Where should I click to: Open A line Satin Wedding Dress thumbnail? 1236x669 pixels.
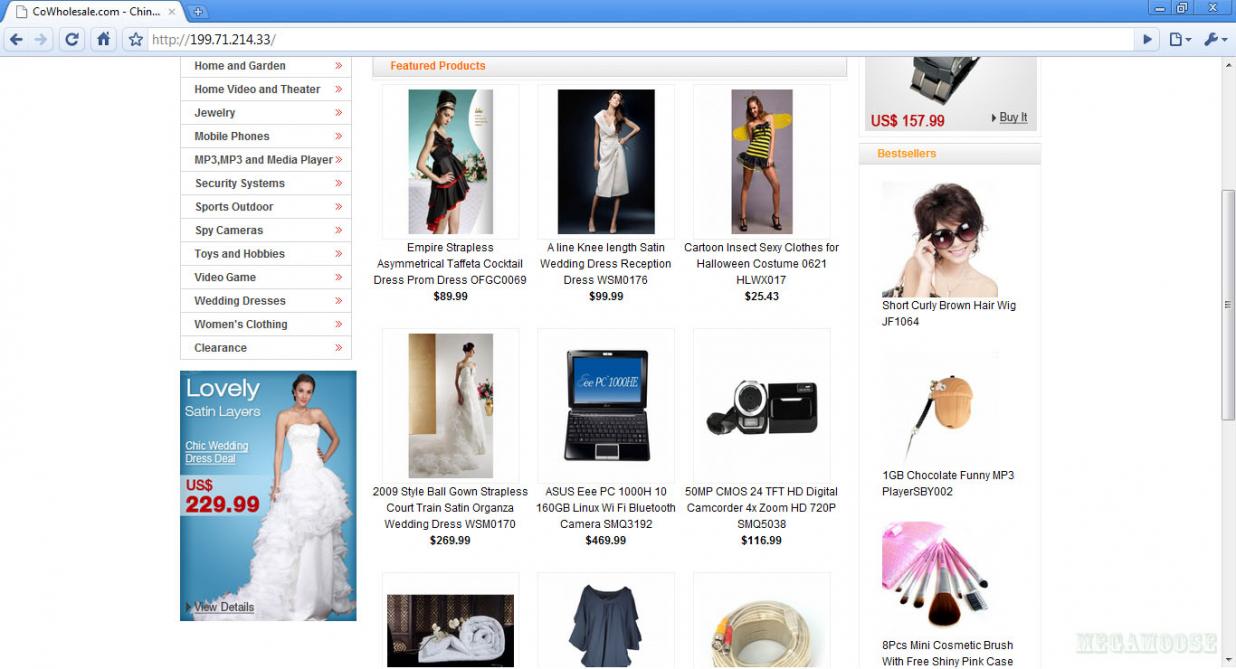click(606, 162)
